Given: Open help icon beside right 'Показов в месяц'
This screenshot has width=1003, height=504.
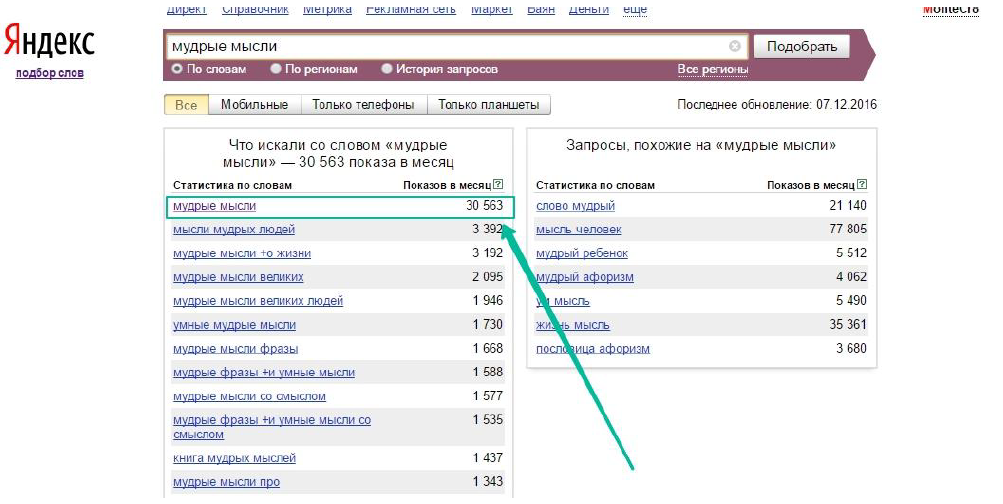Looking at the screenshot, I should [x=862, y=185].
